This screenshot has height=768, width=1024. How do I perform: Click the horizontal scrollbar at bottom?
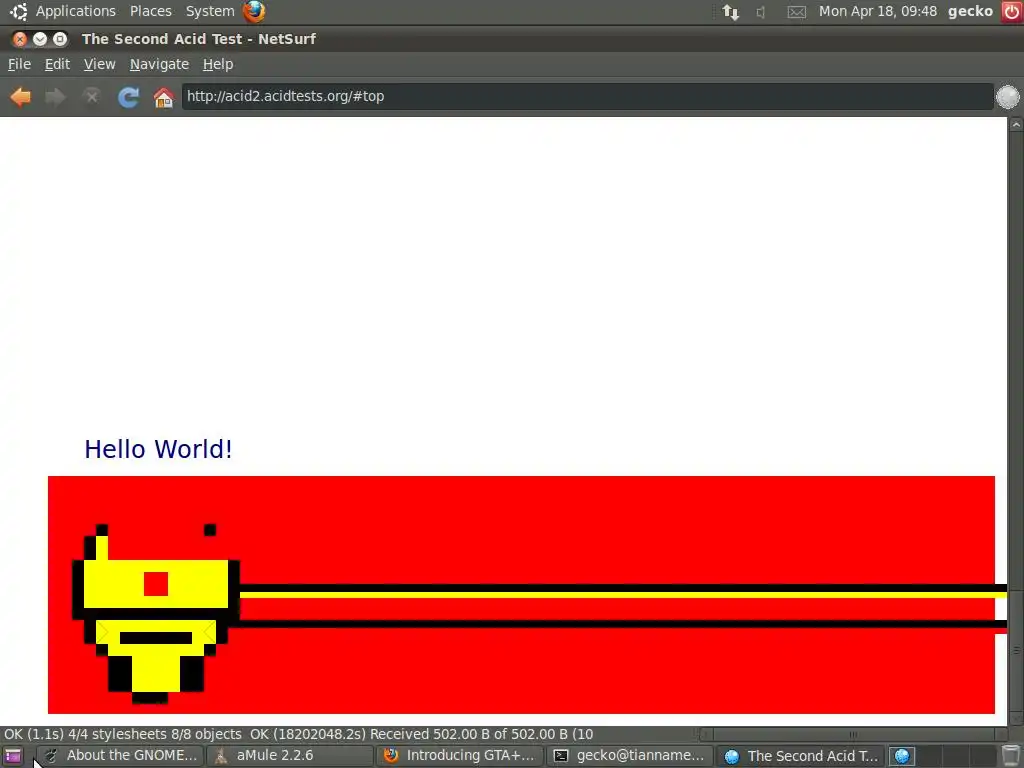(x=852, y=734)
